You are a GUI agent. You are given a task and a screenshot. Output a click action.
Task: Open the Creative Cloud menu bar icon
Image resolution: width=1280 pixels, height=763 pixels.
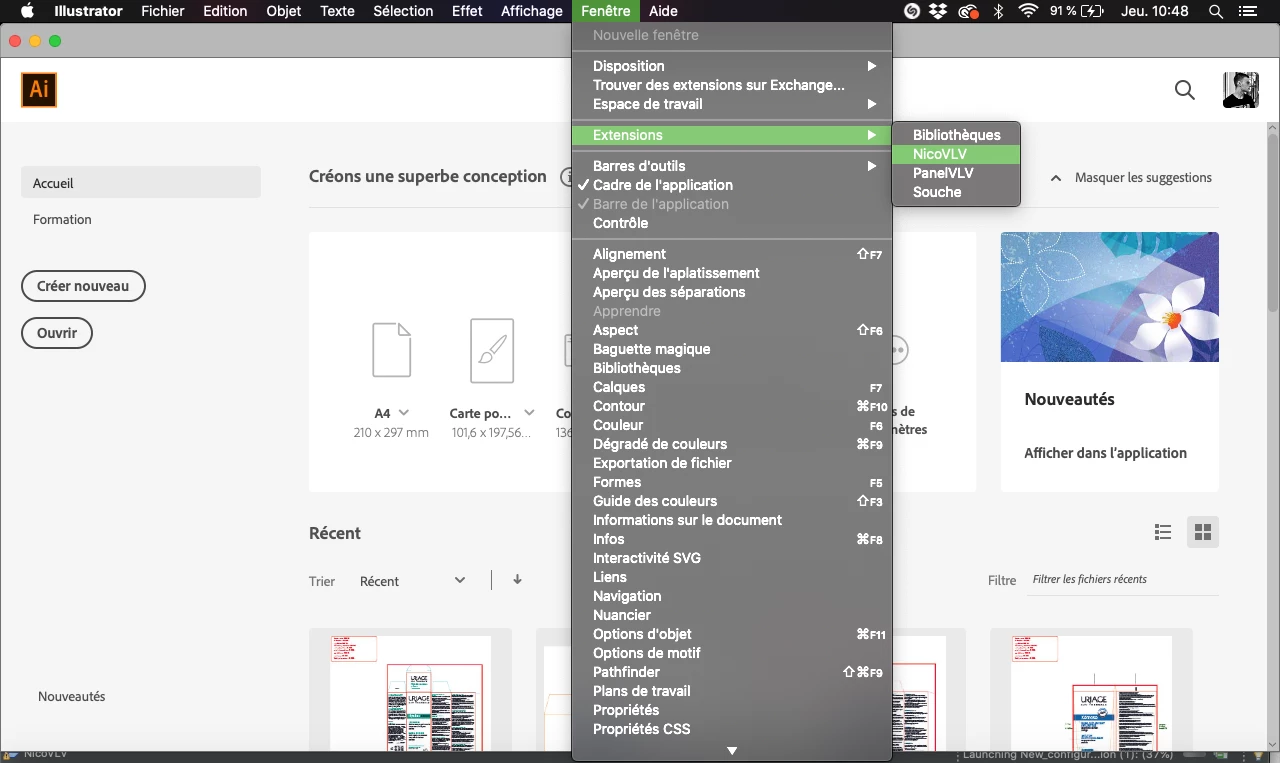[x=968, y=11]
